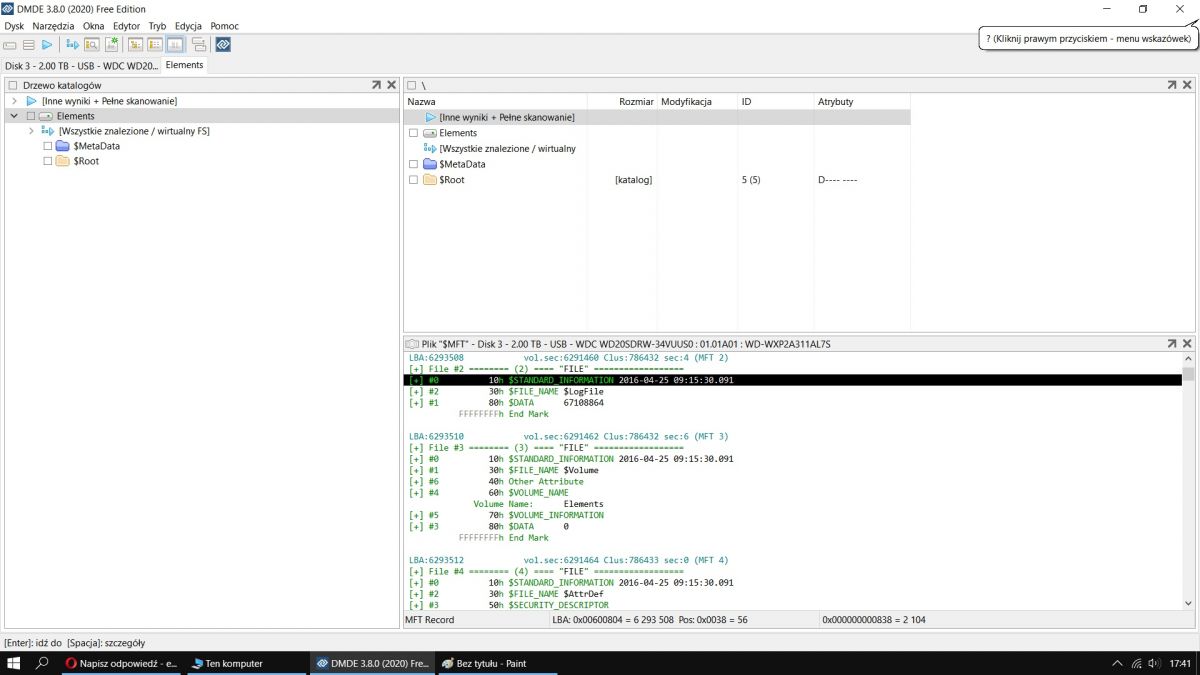Open the Okna menu
The width and height of the screenshot is (1200, 675).
(94, 26)
